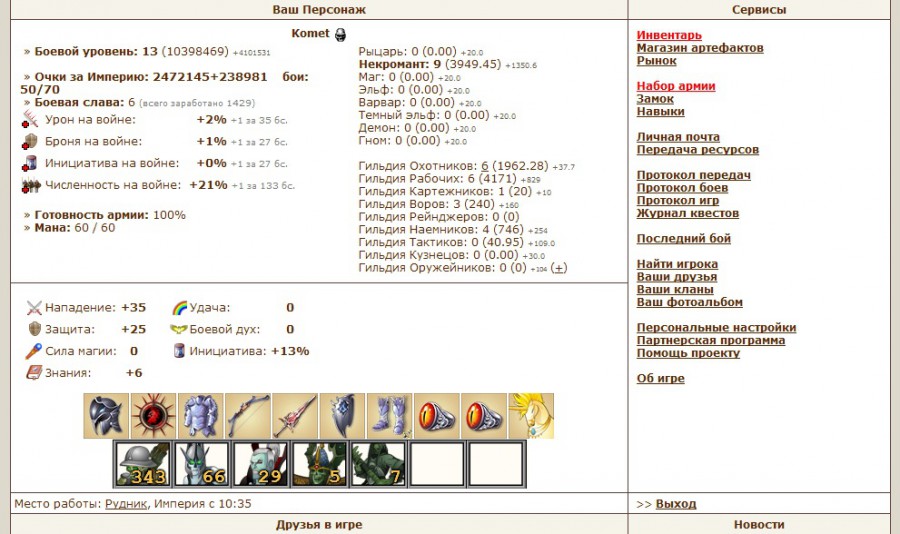Click the golden horse mount icon
The image size is (900, 534).
(532, 416)
